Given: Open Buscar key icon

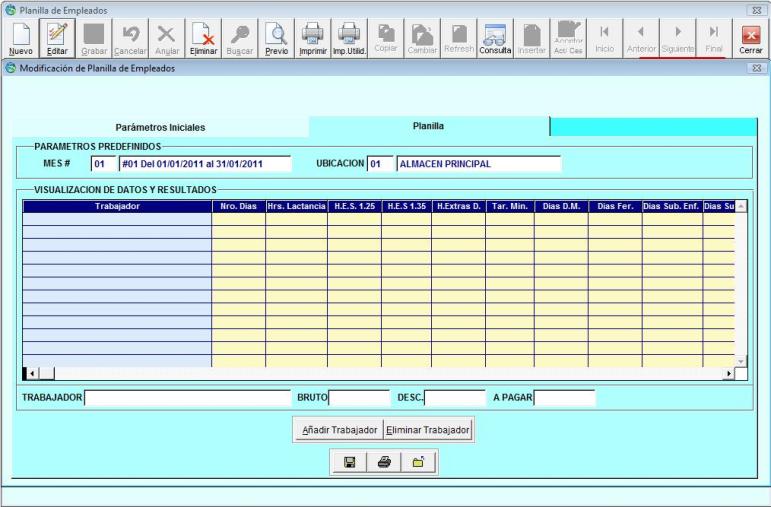Looking at the screenshot, I should pos(239,39).
